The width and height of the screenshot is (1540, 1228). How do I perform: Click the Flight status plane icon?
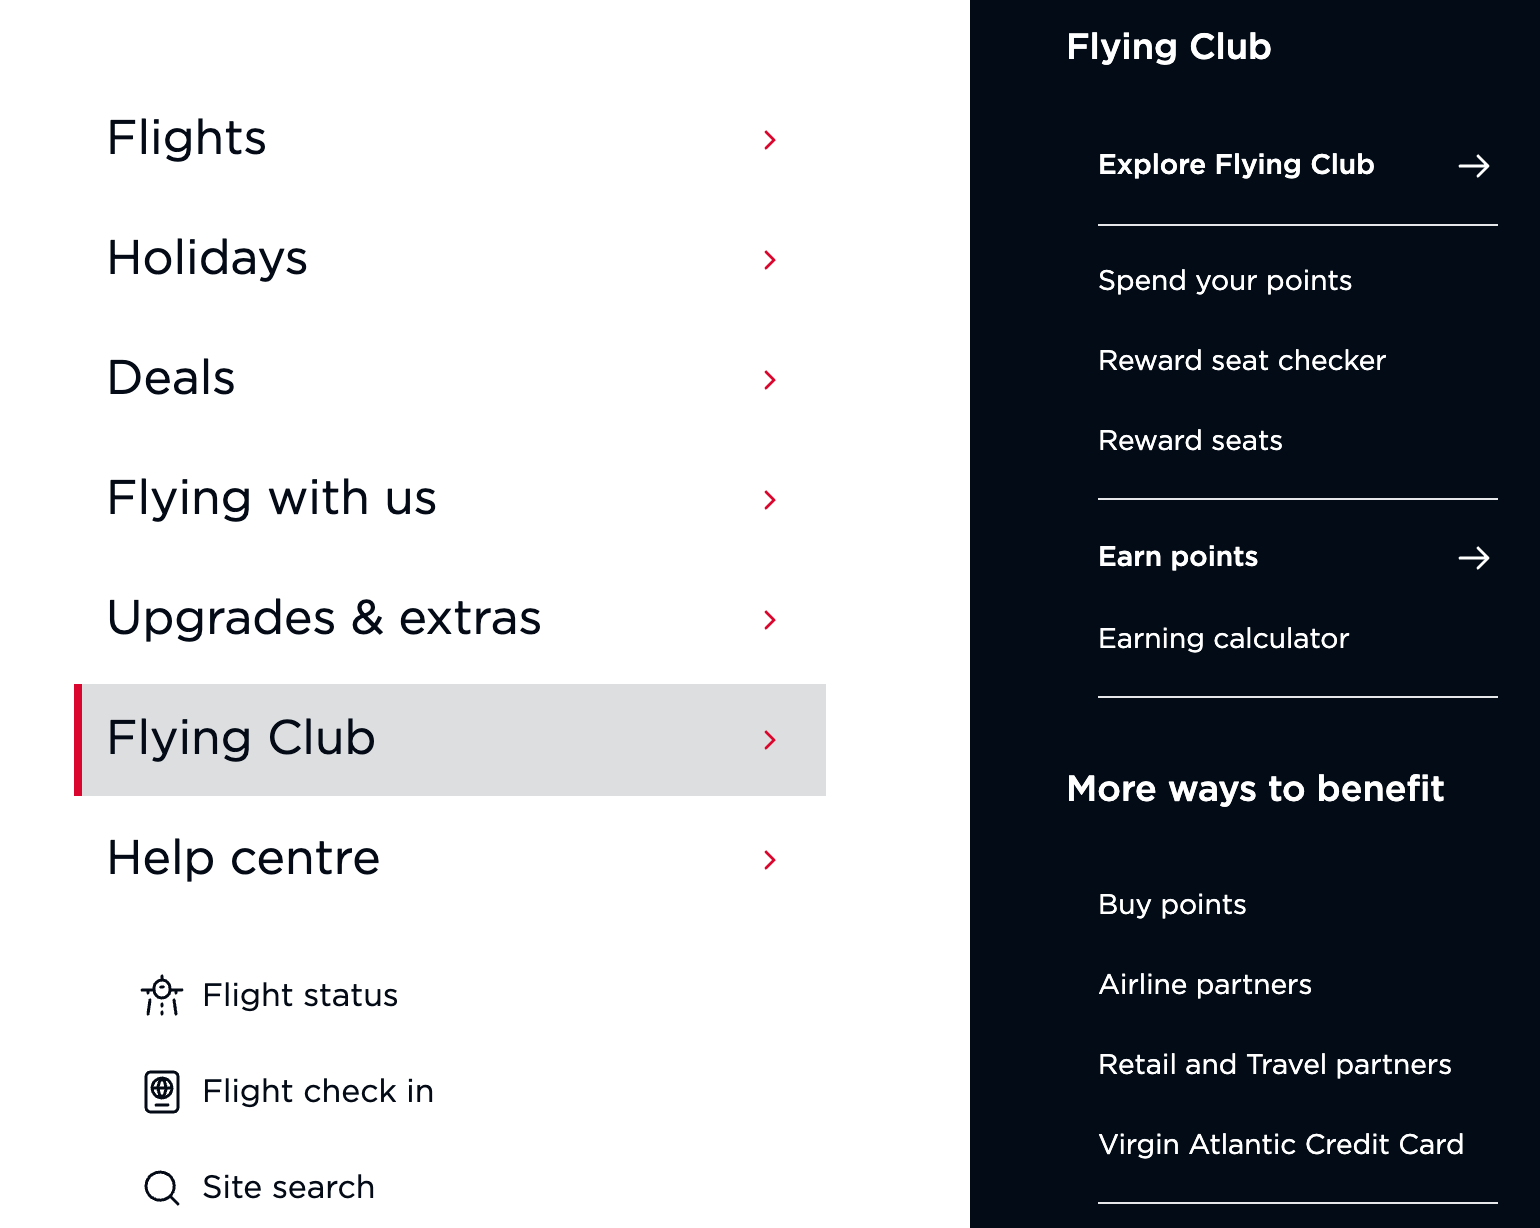point(161,995)
